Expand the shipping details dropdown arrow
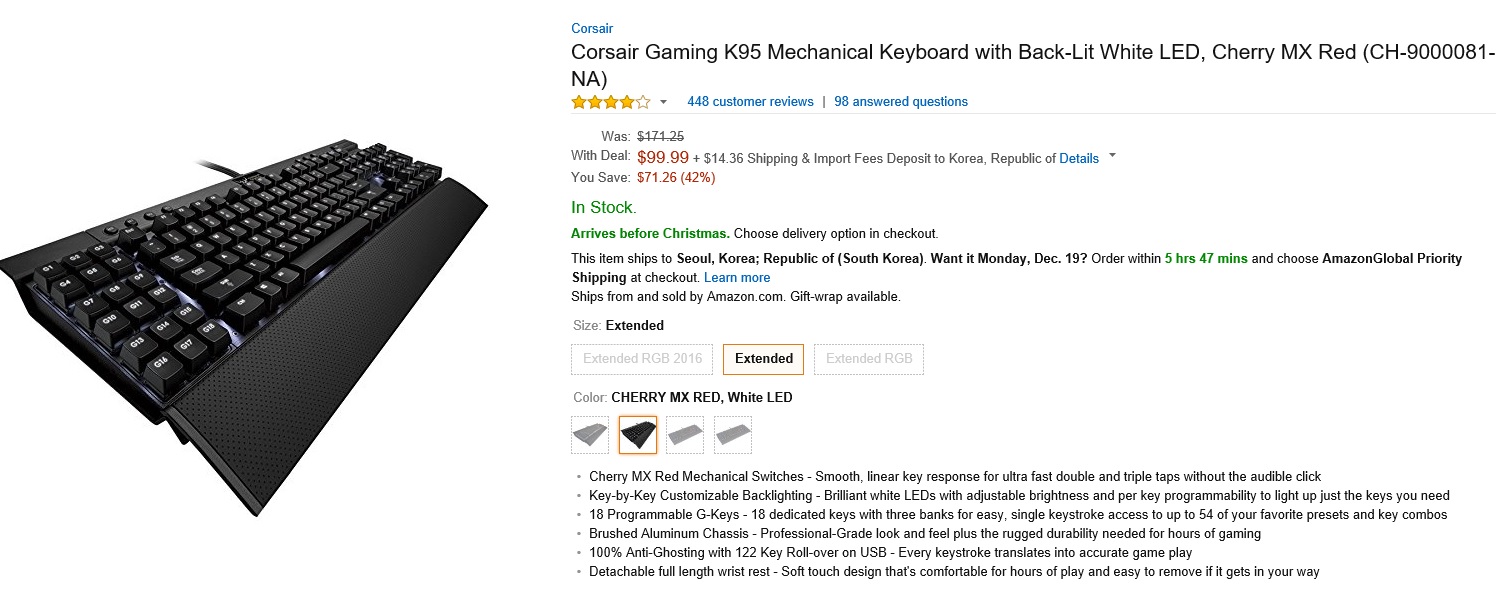Screen dimensions: 1496x601 (x=1113, y=157)
